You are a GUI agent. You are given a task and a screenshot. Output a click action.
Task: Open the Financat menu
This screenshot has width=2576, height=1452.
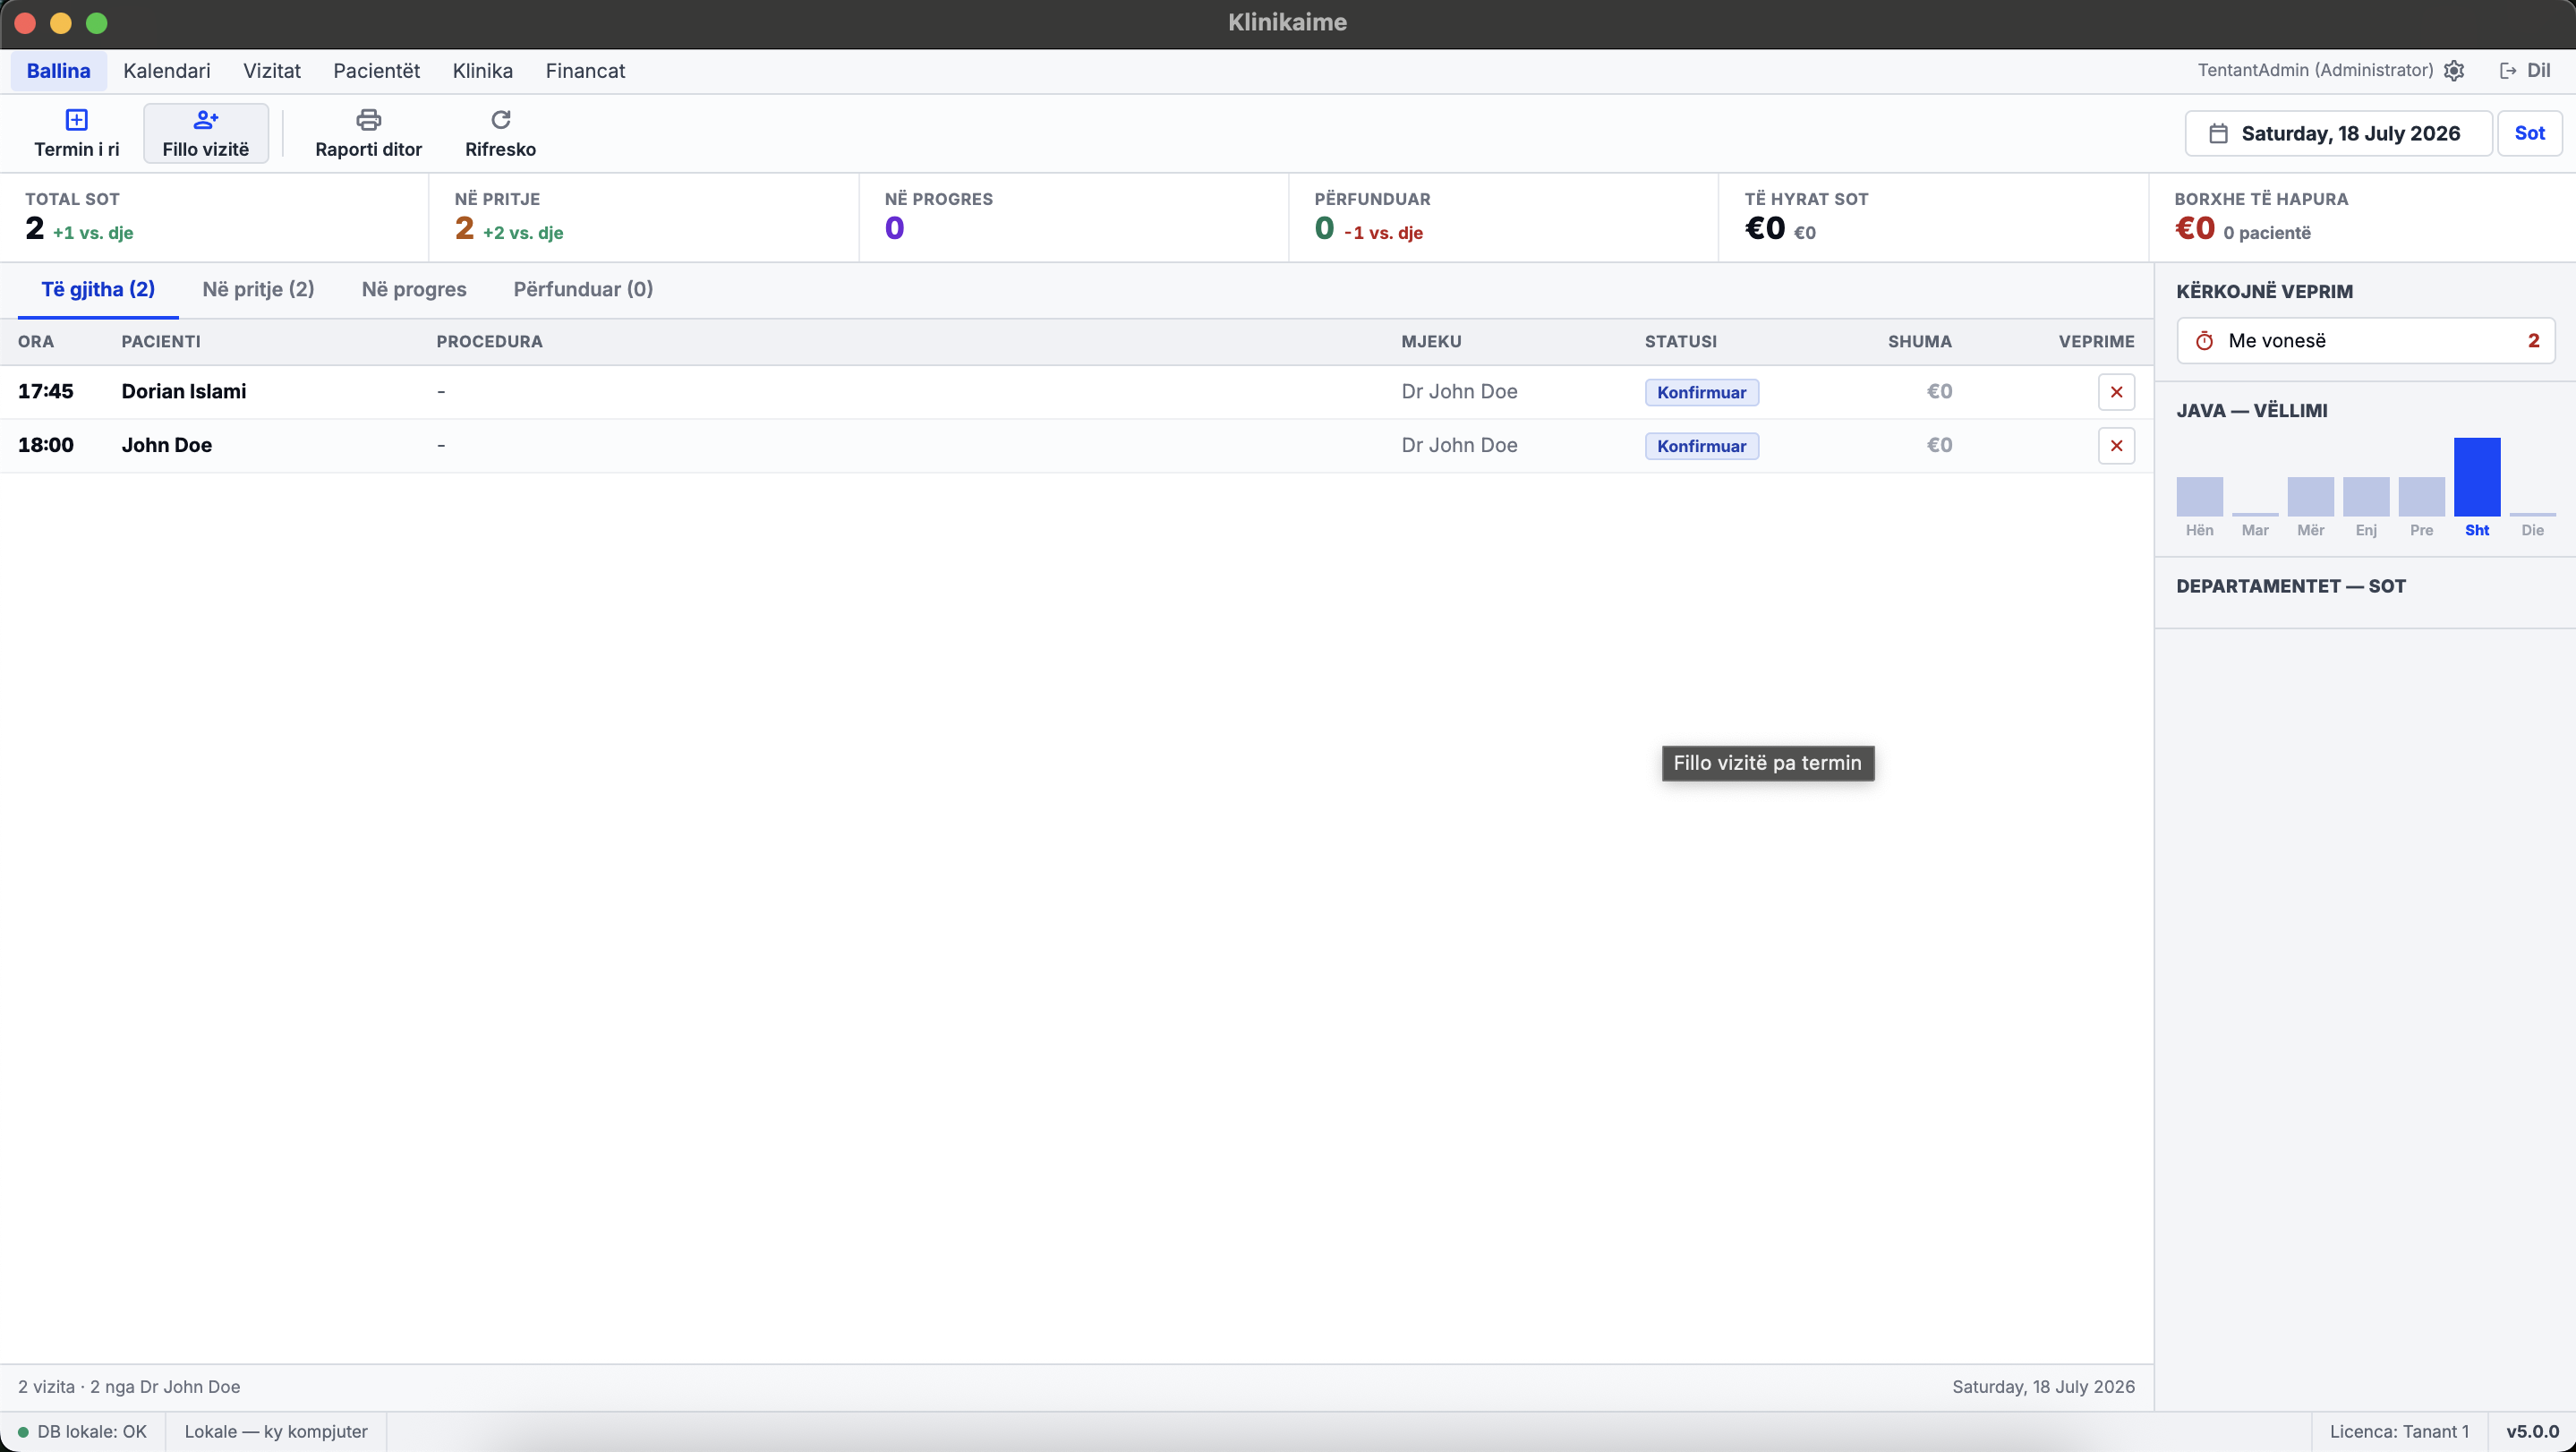[x=585, y=71]
